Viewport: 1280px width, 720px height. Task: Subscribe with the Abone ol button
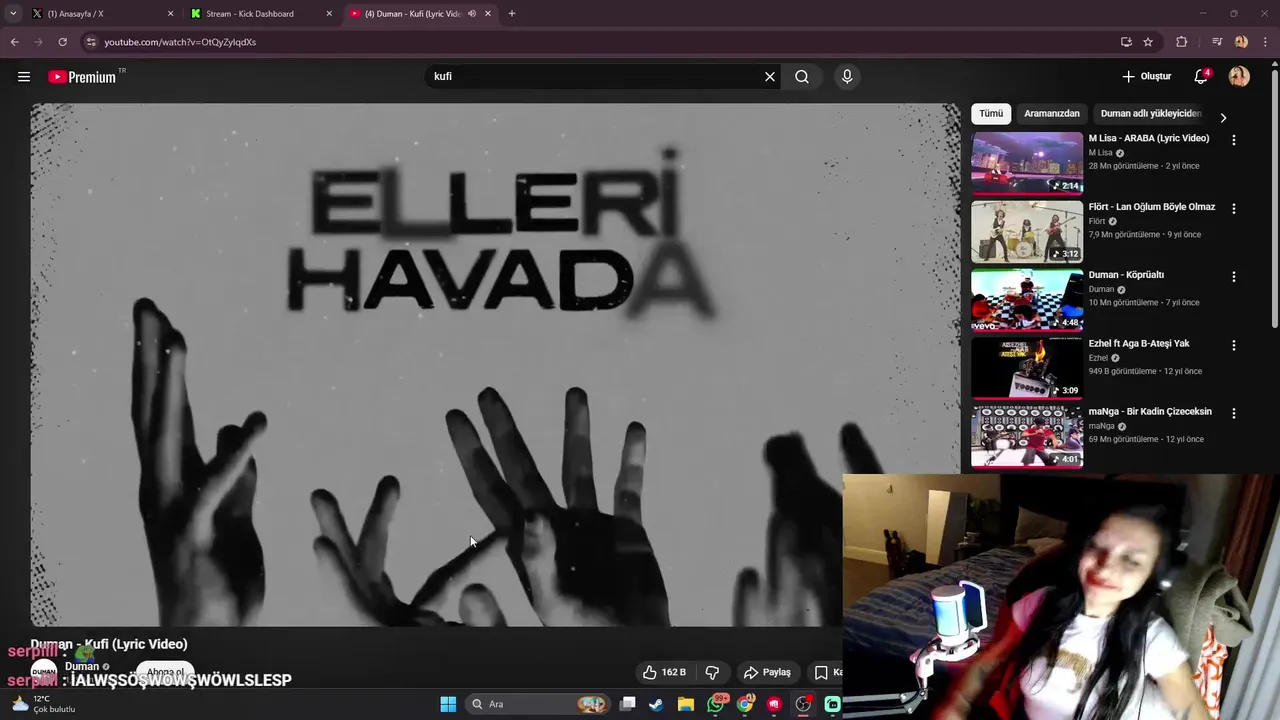165,672
